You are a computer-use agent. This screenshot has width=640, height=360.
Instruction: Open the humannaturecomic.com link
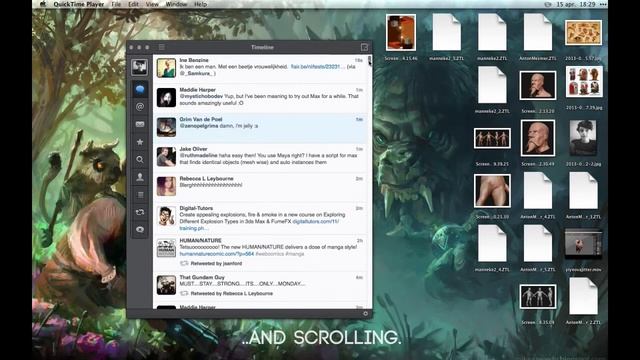(217, 254)
